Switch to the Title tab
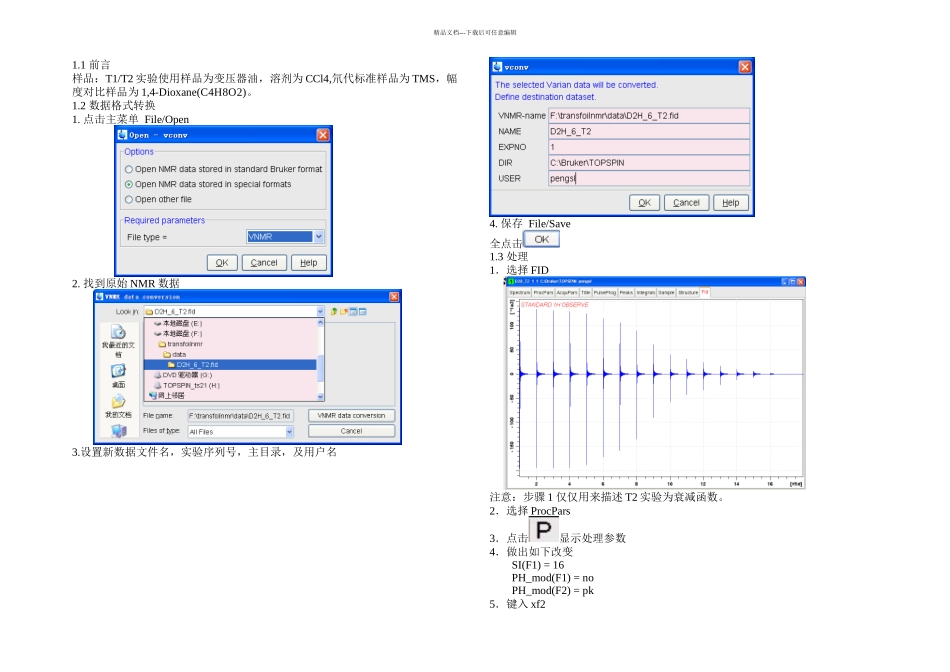Screen dimensions: 950x672 click(x=585, y=292)
